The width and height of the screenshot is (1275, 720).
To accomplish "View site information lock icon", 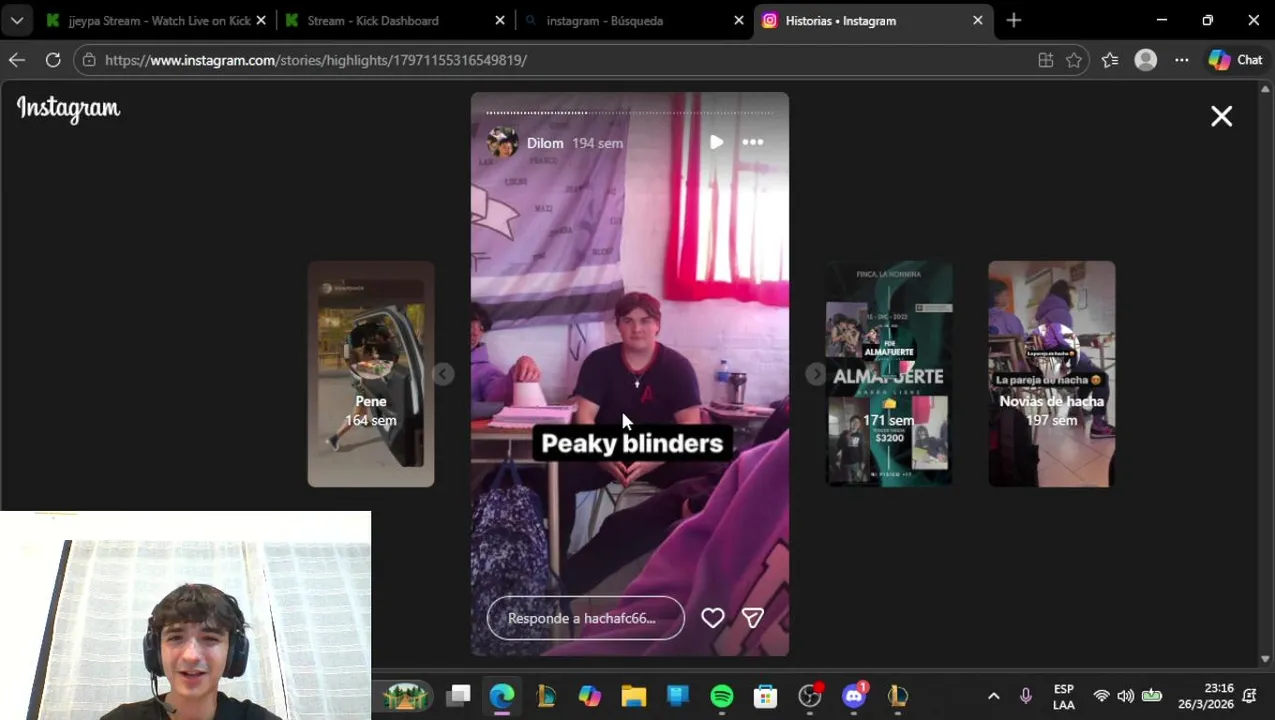I will pos(89,60).
